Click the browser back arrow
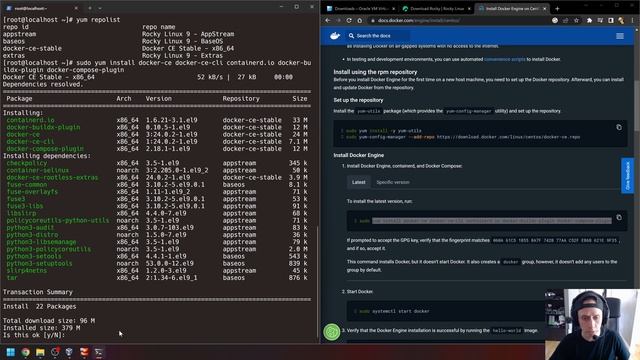Screen dimensions: 640x360 coord(328,20)
